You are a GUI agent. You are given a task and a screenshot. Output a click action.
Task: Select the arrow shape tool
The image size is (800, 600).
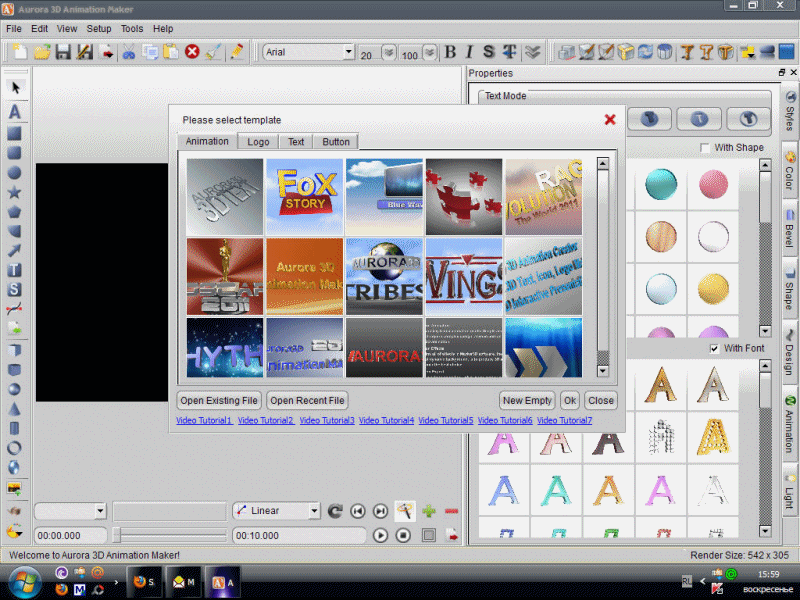pos(14,250)
